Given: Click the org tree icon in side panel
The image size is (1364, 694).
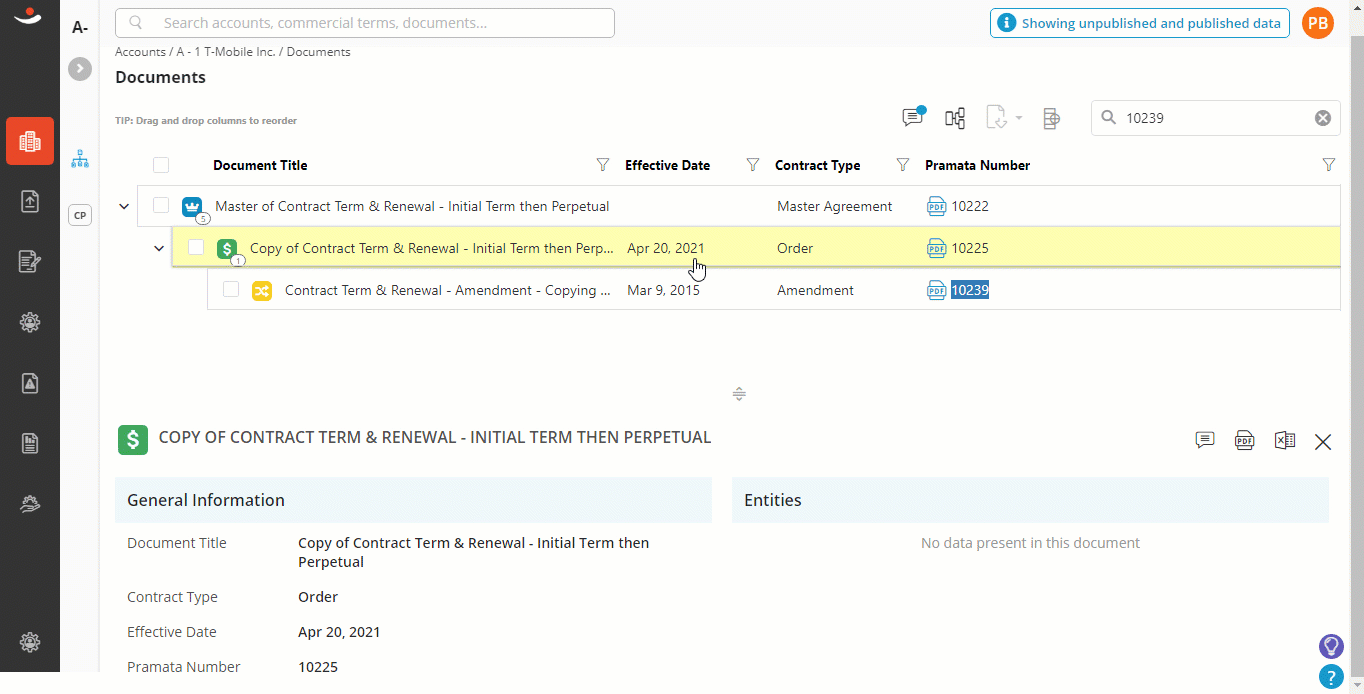Looking at the screenshot, I should [x=80, y=158].
